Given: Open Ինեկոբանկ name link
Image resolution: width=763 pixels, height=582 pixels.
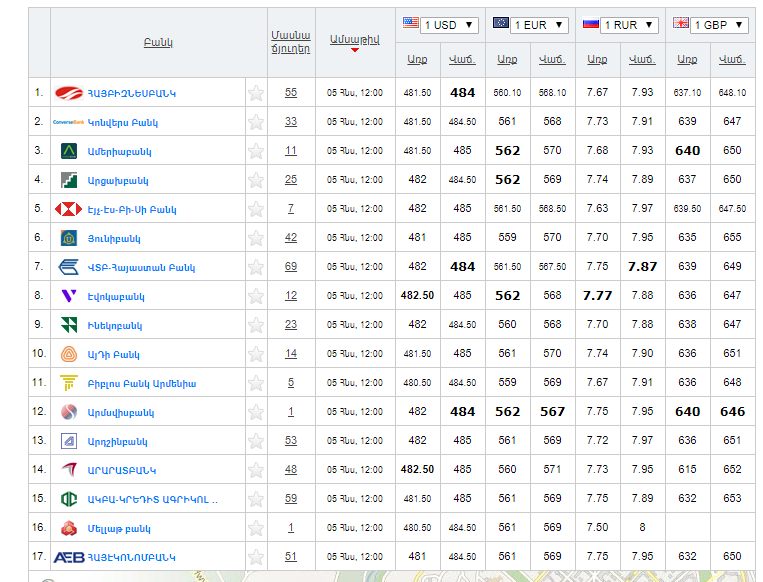Looking at the screenshot, I should (115, 326).
